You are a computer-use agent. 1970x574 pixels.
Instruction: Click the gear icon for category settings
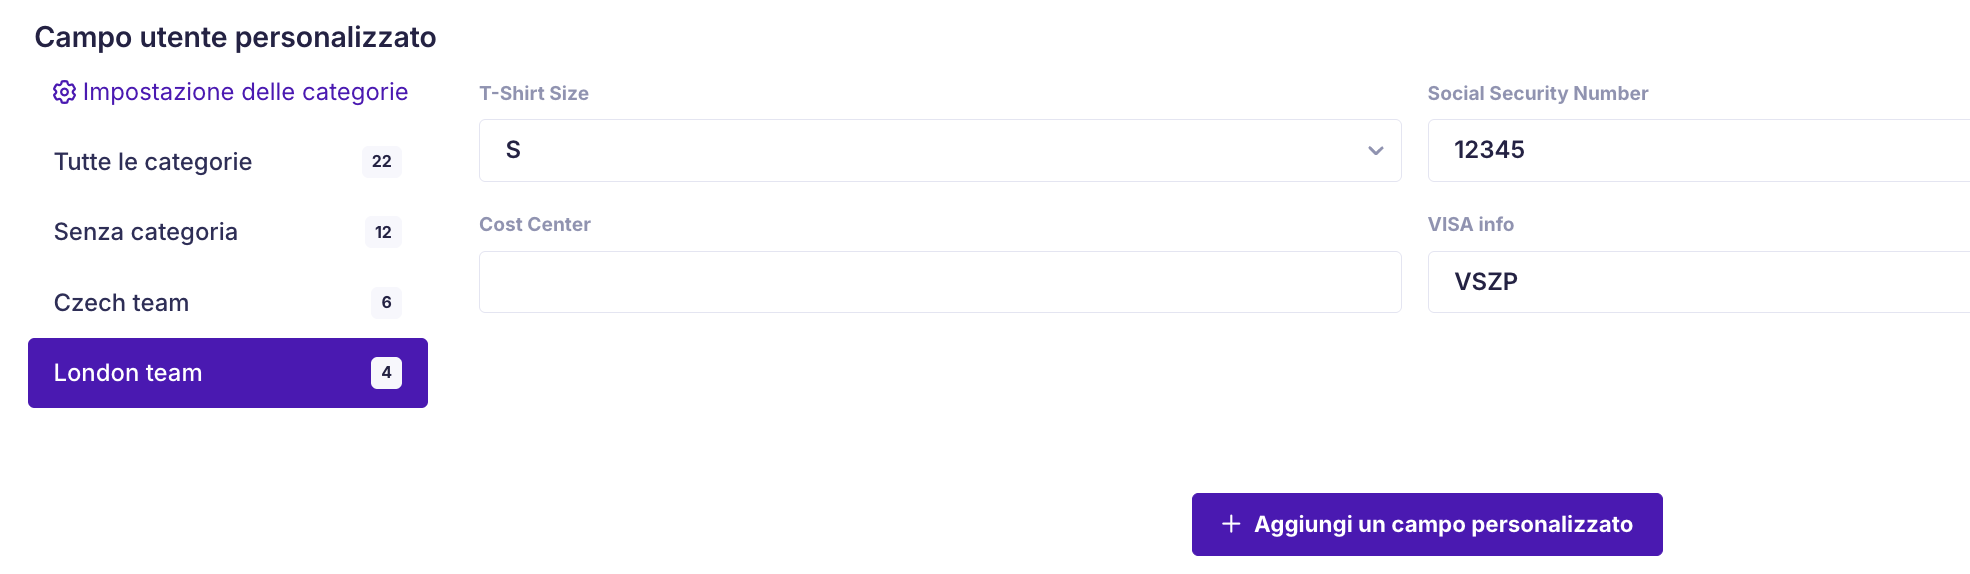(64, 92)
